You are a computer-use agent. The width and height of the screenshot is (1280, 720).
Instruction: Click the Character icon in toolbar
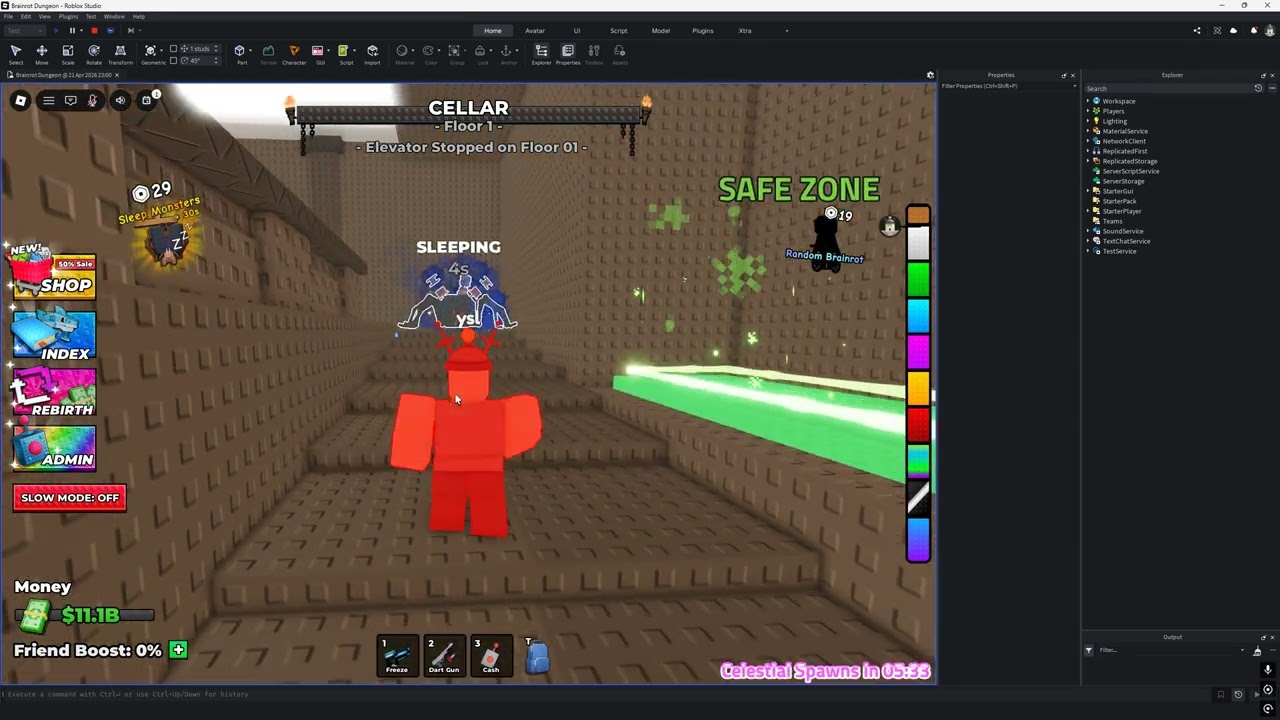click(x=294, y=54)
